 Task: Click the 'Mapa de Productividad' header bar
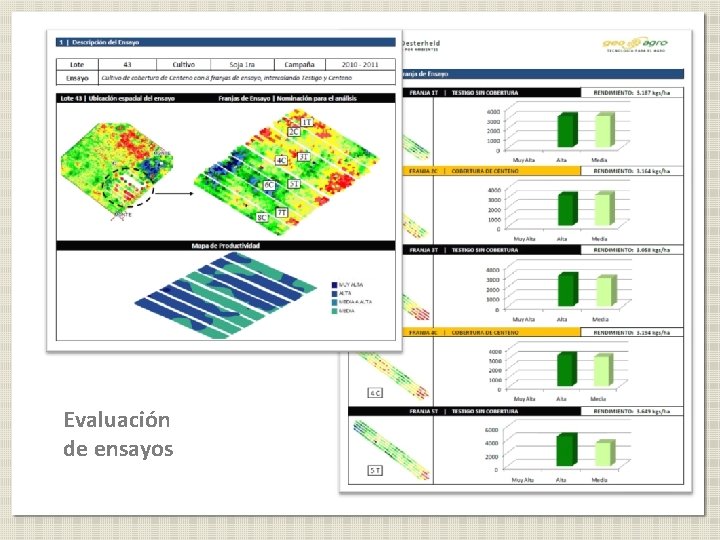pos(225,246)
